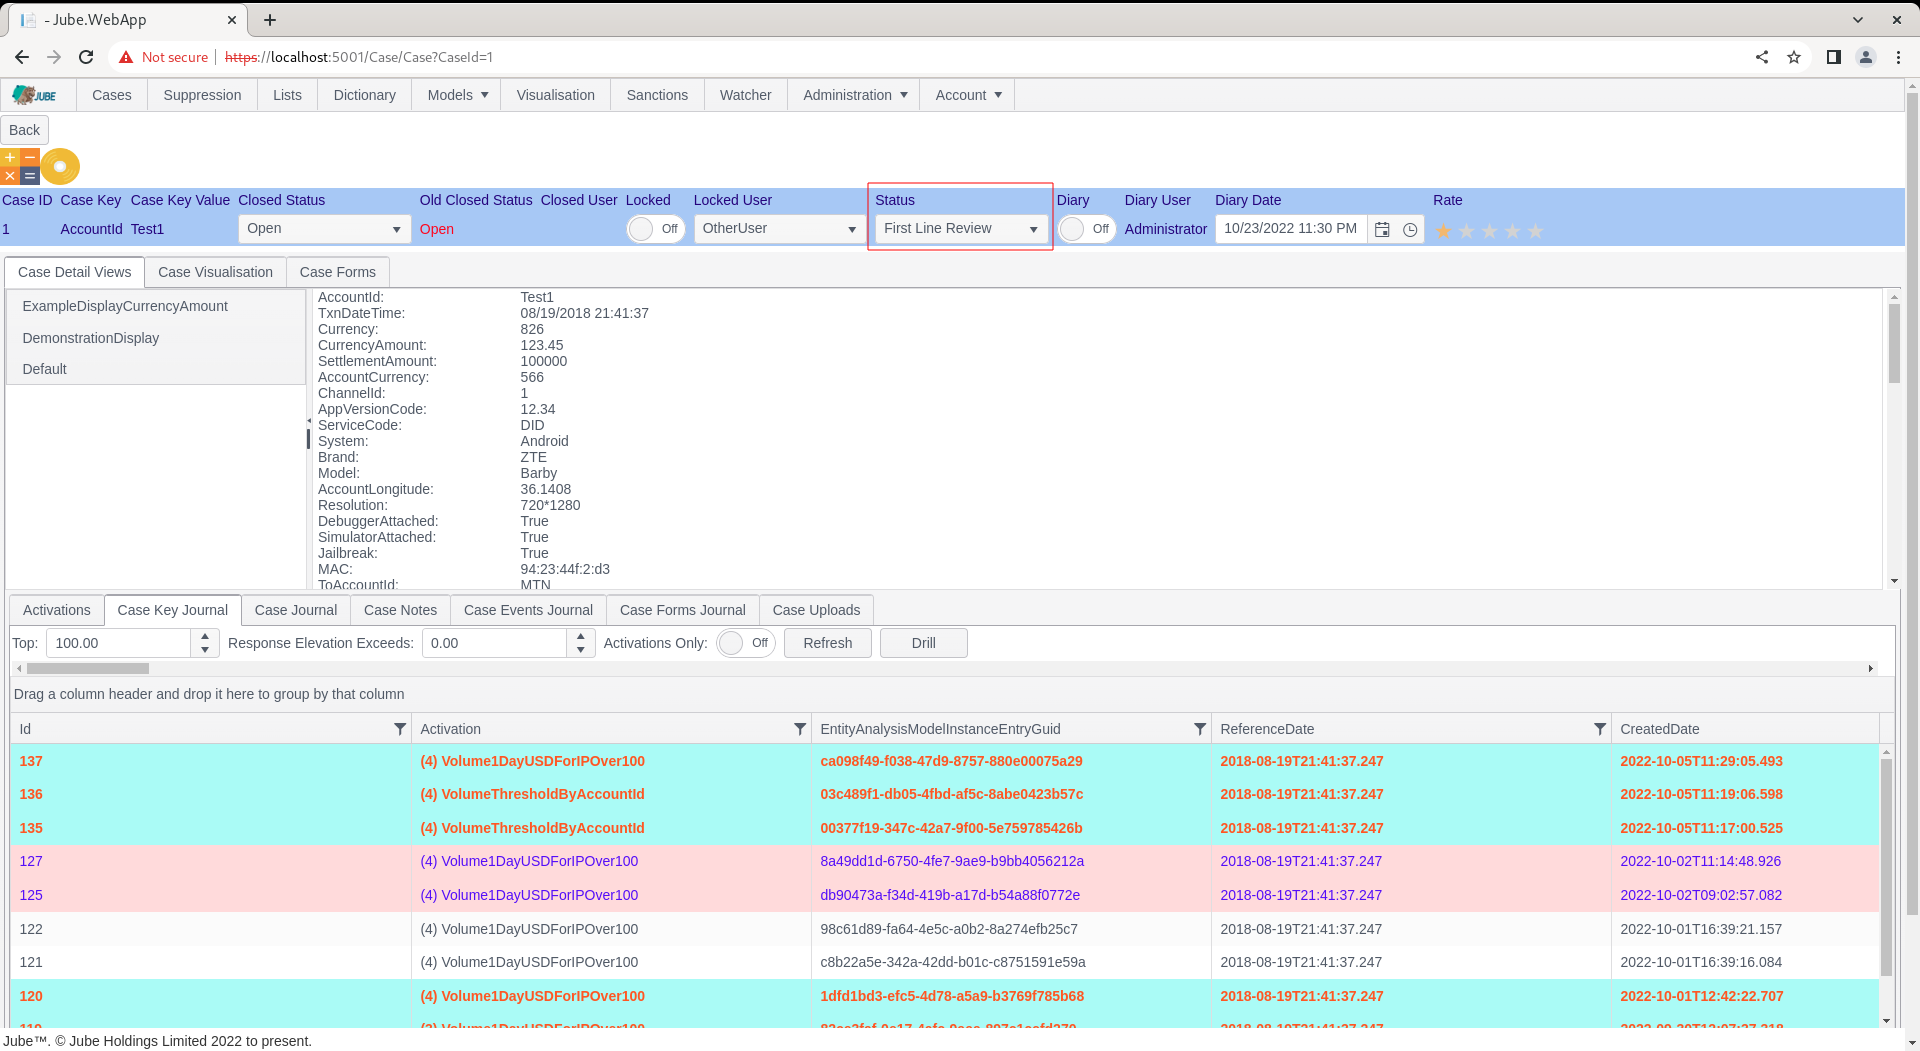Rate the case four stars

pyautogui.click(x=1512, y=231)
